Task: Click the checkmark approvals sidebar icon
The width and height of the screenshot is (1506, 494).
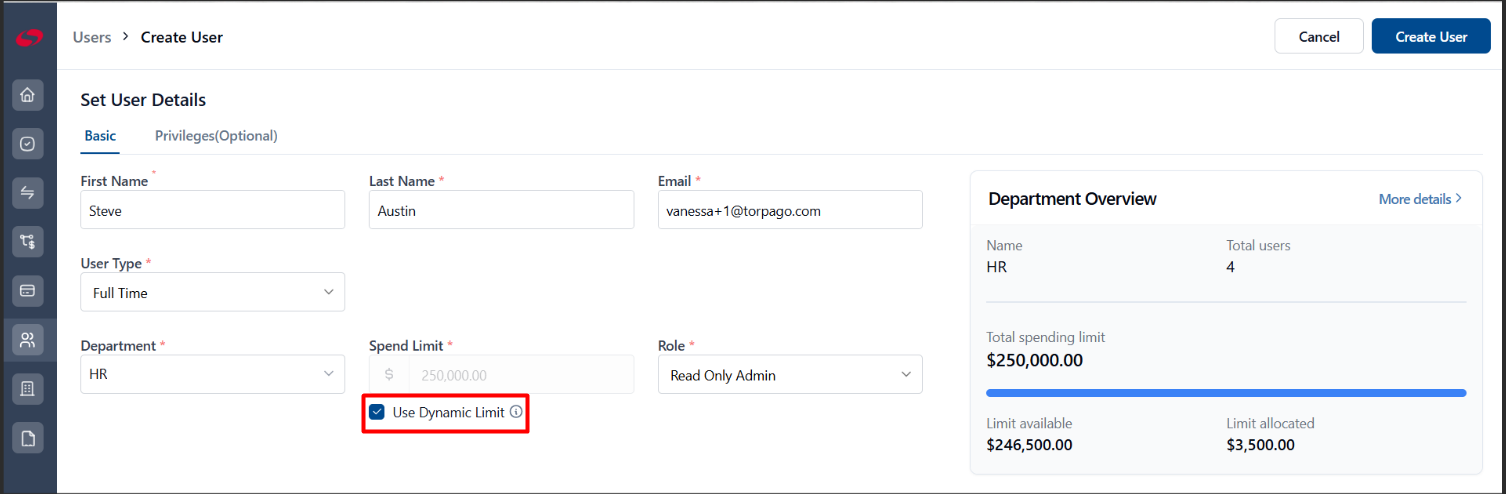Action: pyautogui.click(x=28, y=144)
